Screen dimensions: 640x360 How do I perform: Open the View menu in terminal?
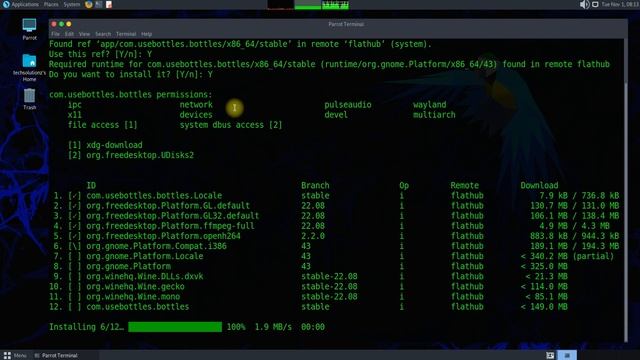click(84, 34)
